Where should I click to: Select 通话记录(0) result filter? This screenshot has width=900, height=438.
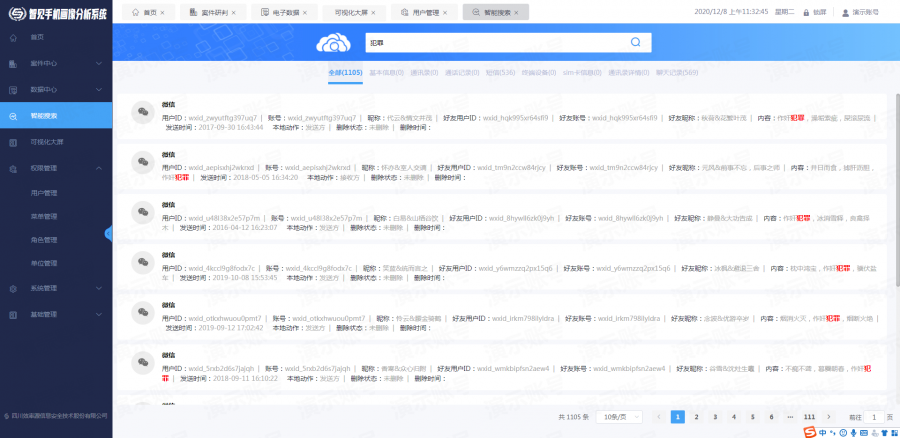[462, 73]
